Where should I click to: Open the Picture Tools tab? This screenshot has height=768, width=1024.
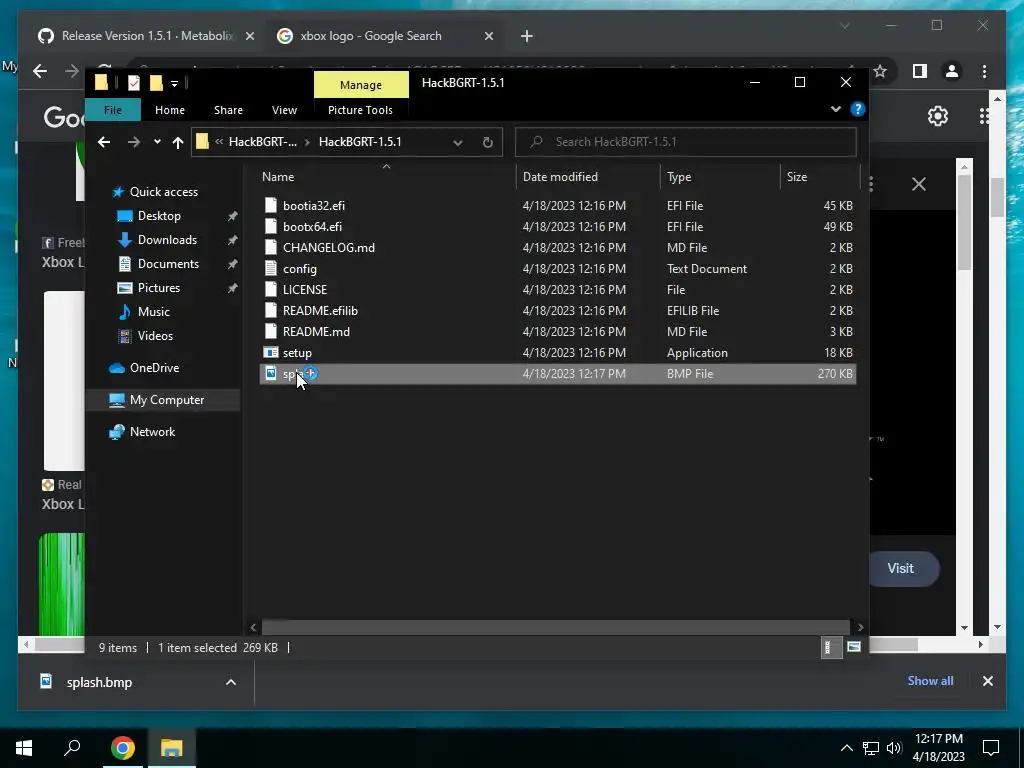360,110
